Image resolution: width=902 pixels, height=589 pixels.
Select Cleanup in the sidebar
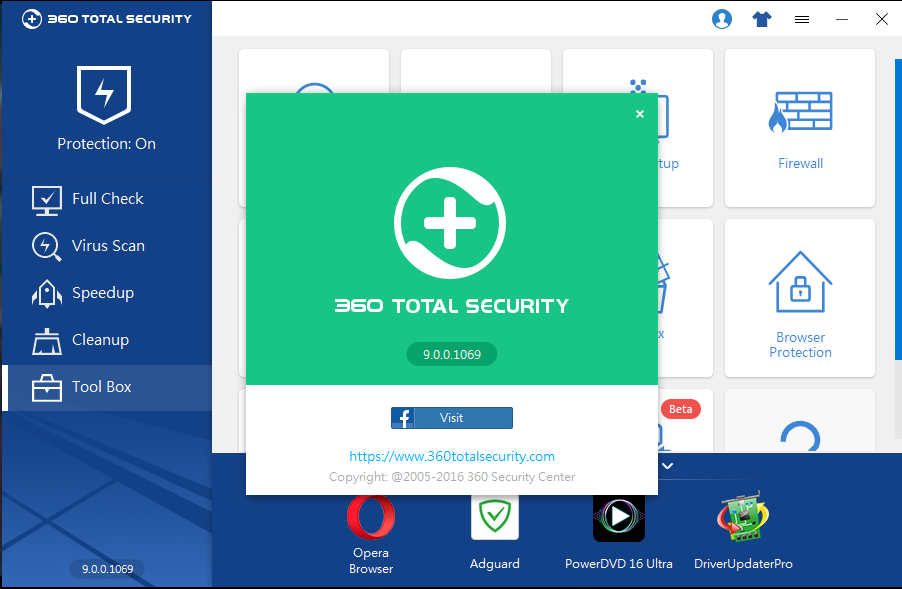pos(107,341)
